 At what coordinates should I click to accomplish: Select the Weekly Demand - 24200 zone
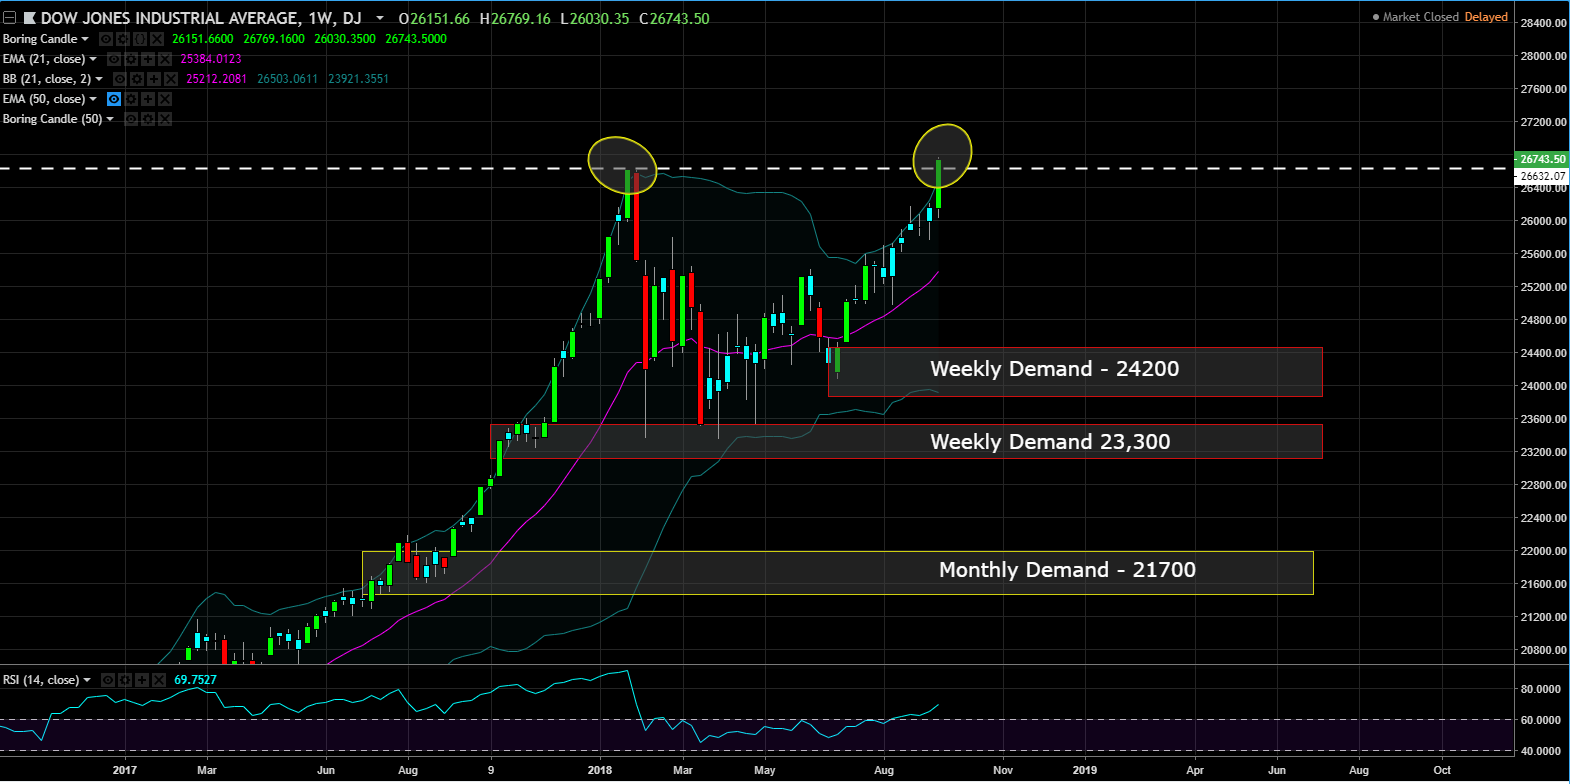point(1075,372)
